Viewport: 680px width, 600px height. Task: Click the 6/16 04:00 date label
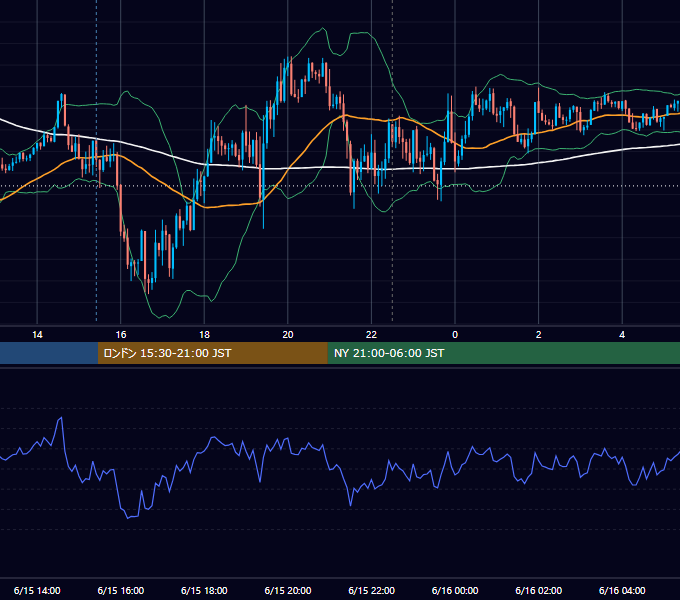click(622, 590)
